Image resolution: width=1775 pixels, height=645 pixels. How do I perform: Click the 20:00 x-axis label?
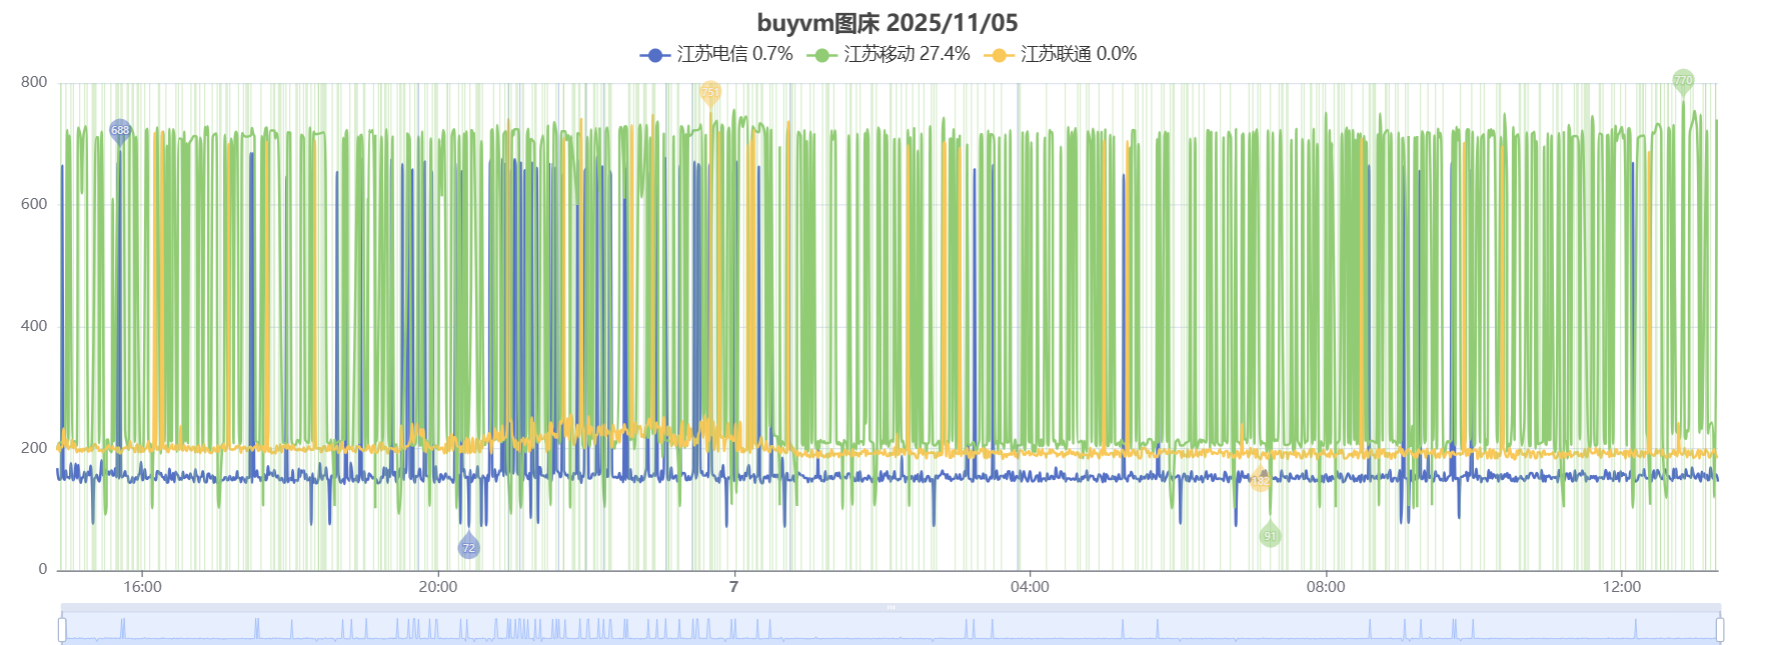pyautogui.click(x=438, y=587)
